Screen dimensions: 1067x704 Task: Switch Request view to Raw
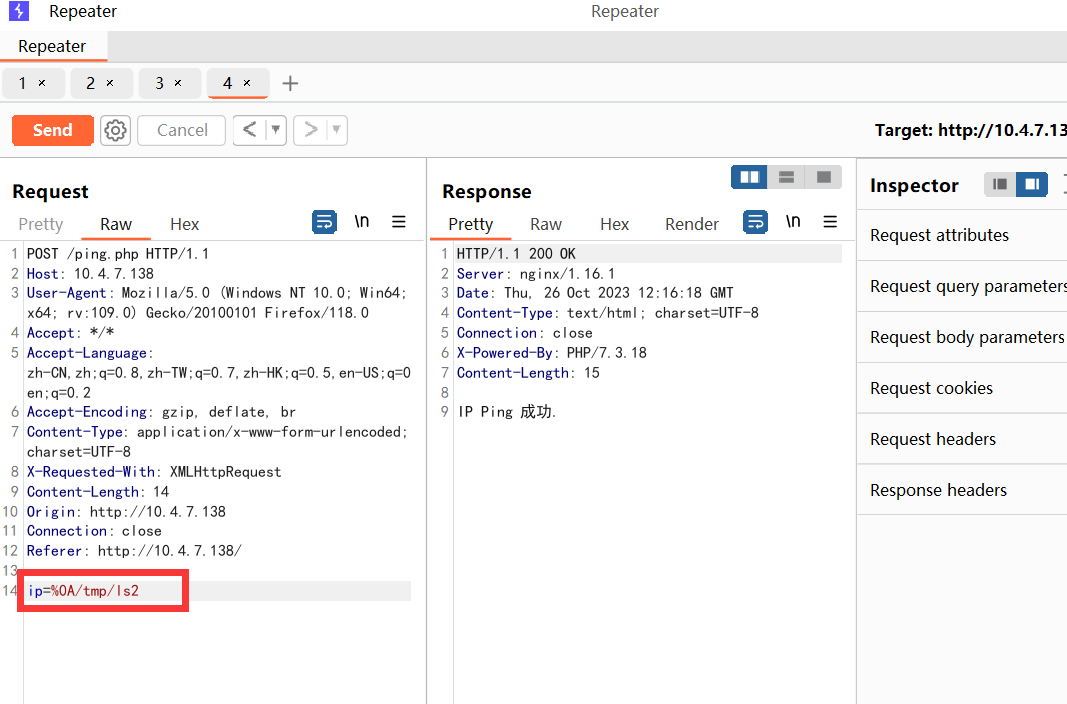click(x=116, y=224)
